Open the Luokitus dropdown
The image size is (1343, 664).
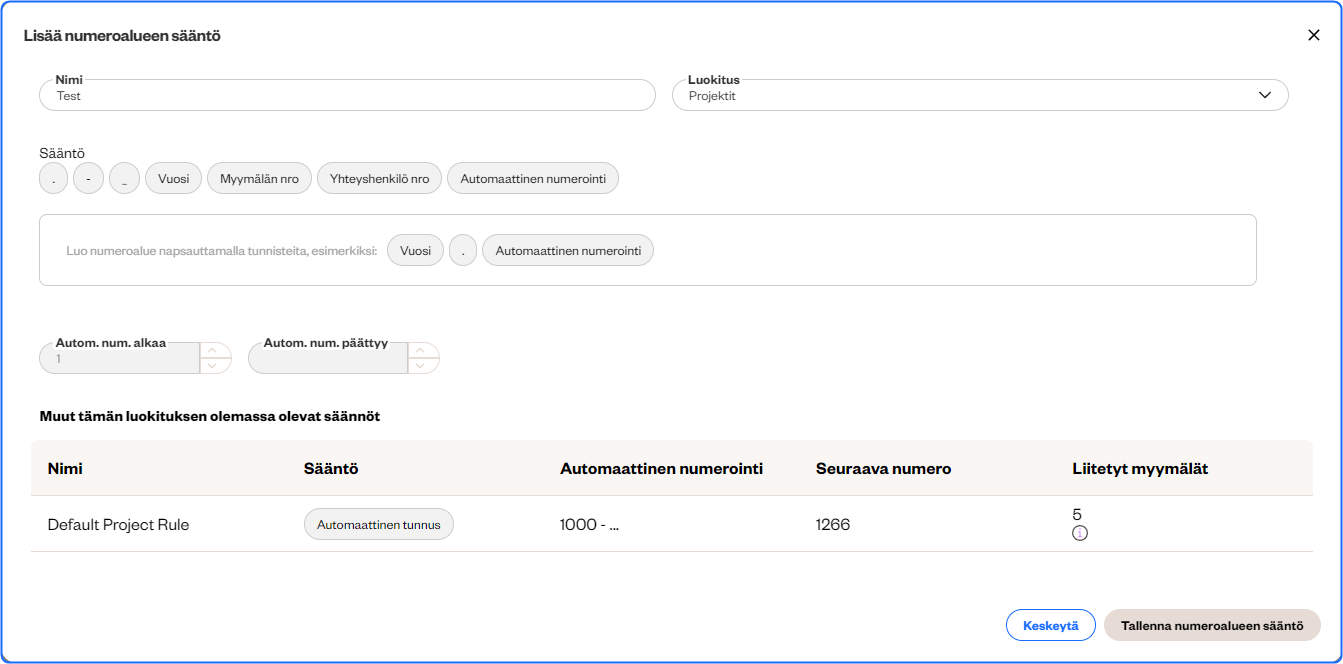(980, 96)
